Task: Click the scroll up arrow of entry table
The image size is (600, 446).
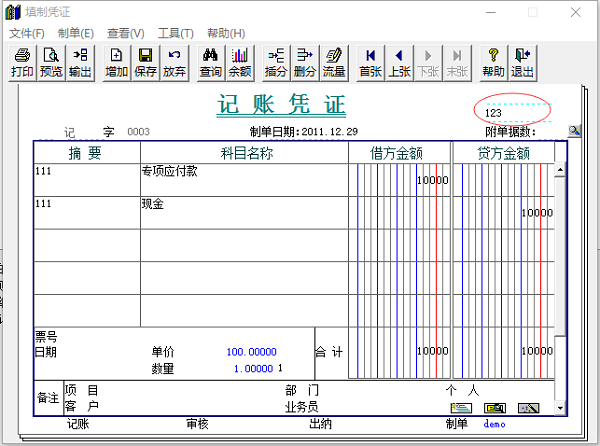Action: point(560,169)
